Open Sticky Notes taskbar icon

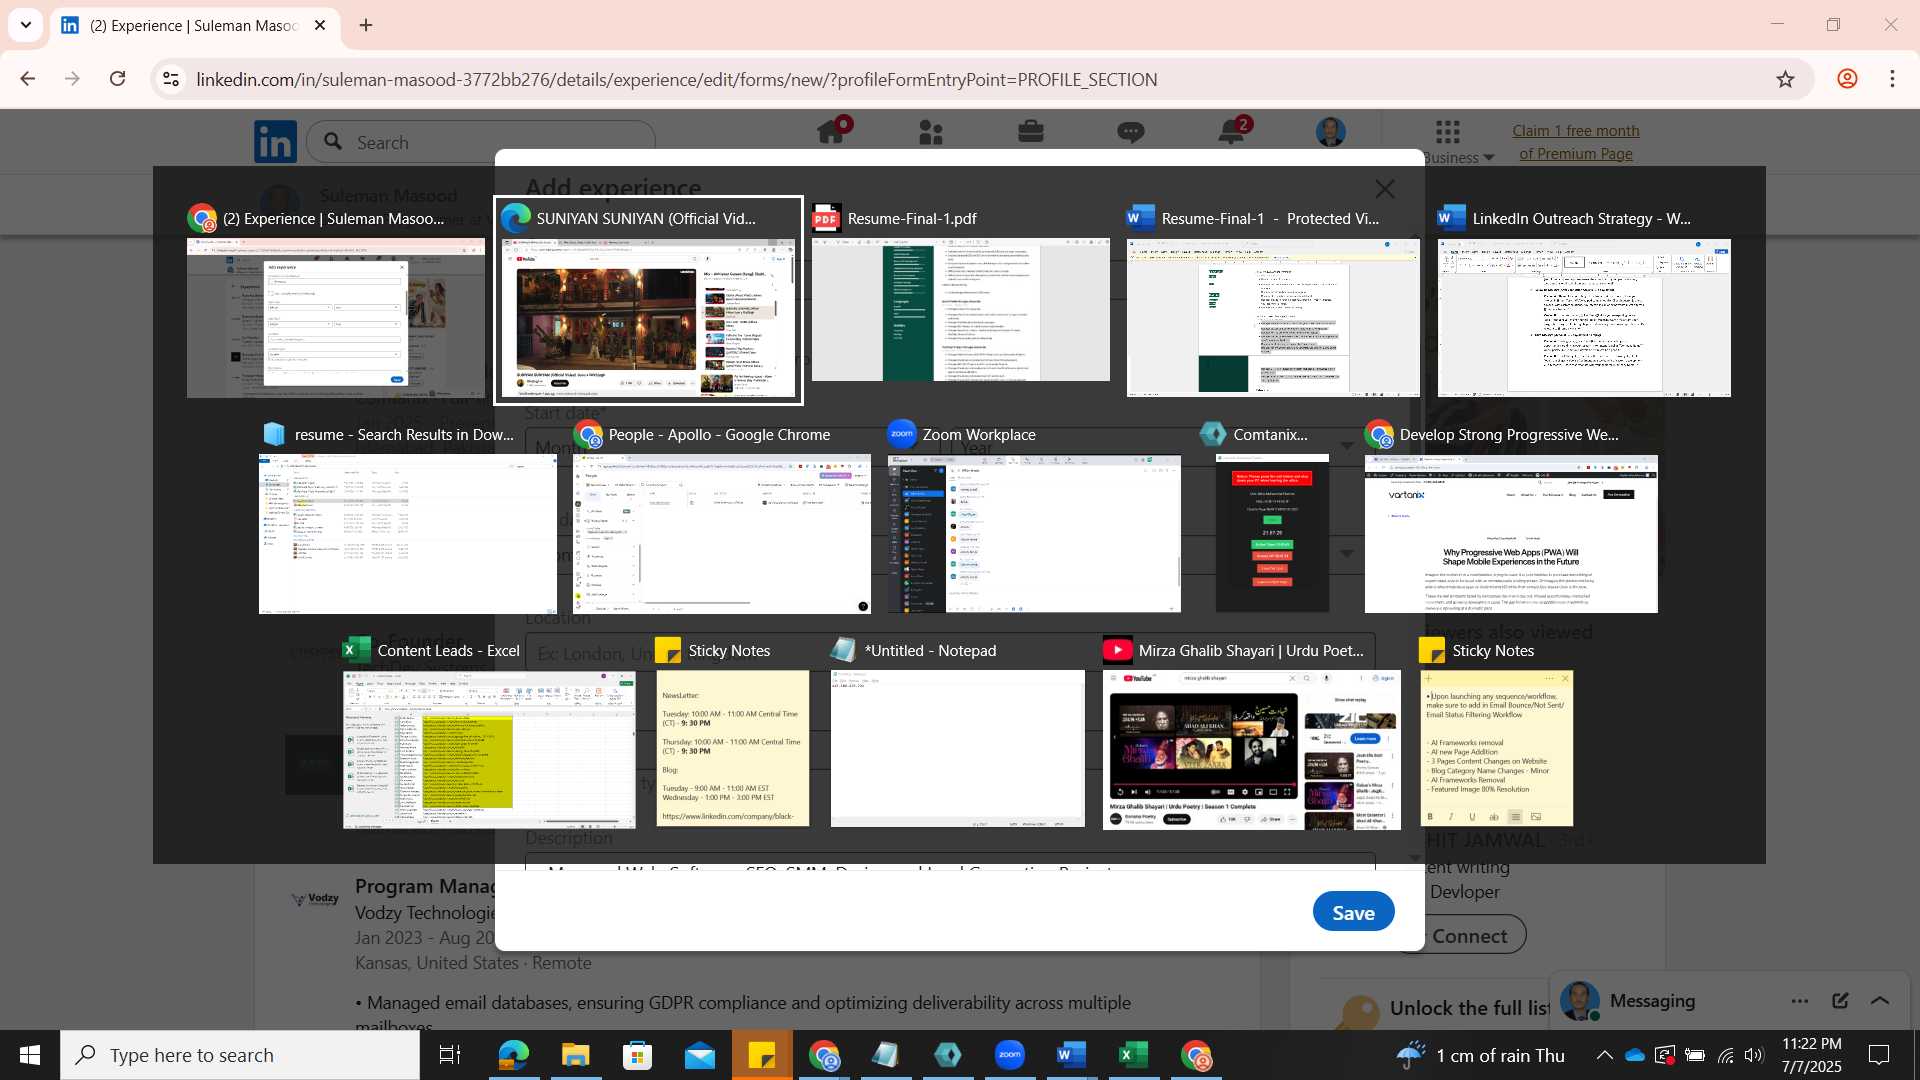click(x=762, y=1055)
